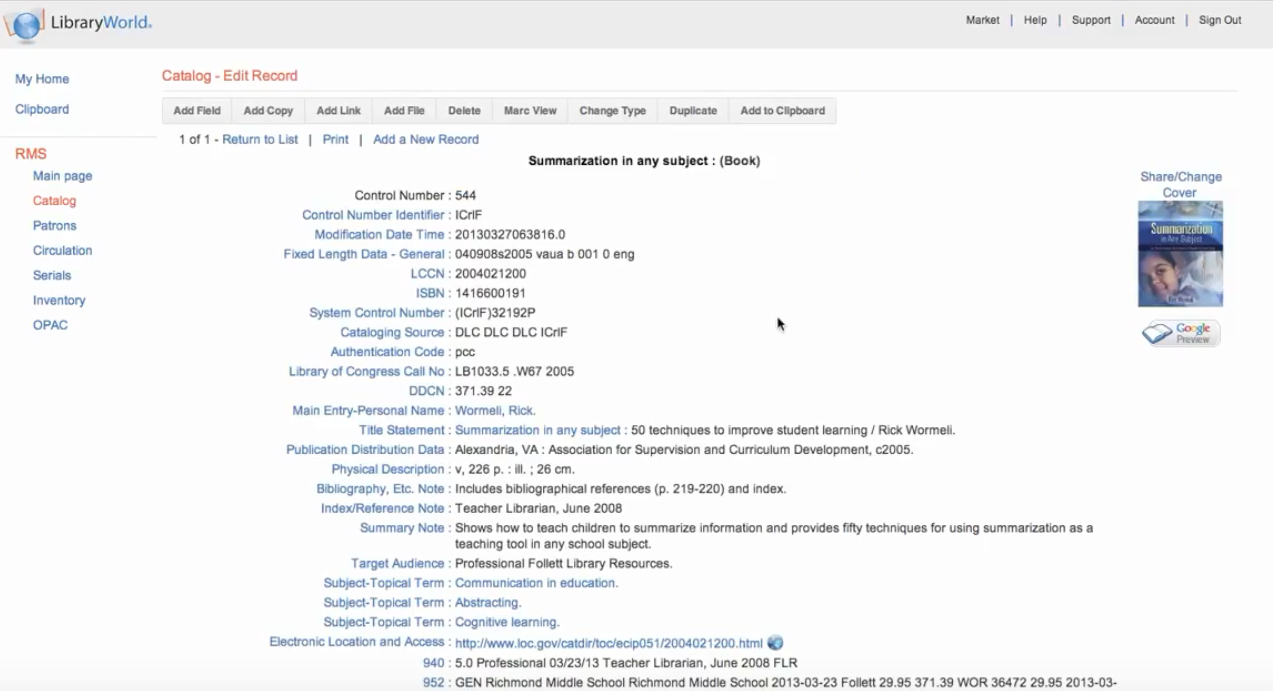Click Return to List
Image resolution: width=1273 pixels, height=691 pixels.
[x=258, y=139]
